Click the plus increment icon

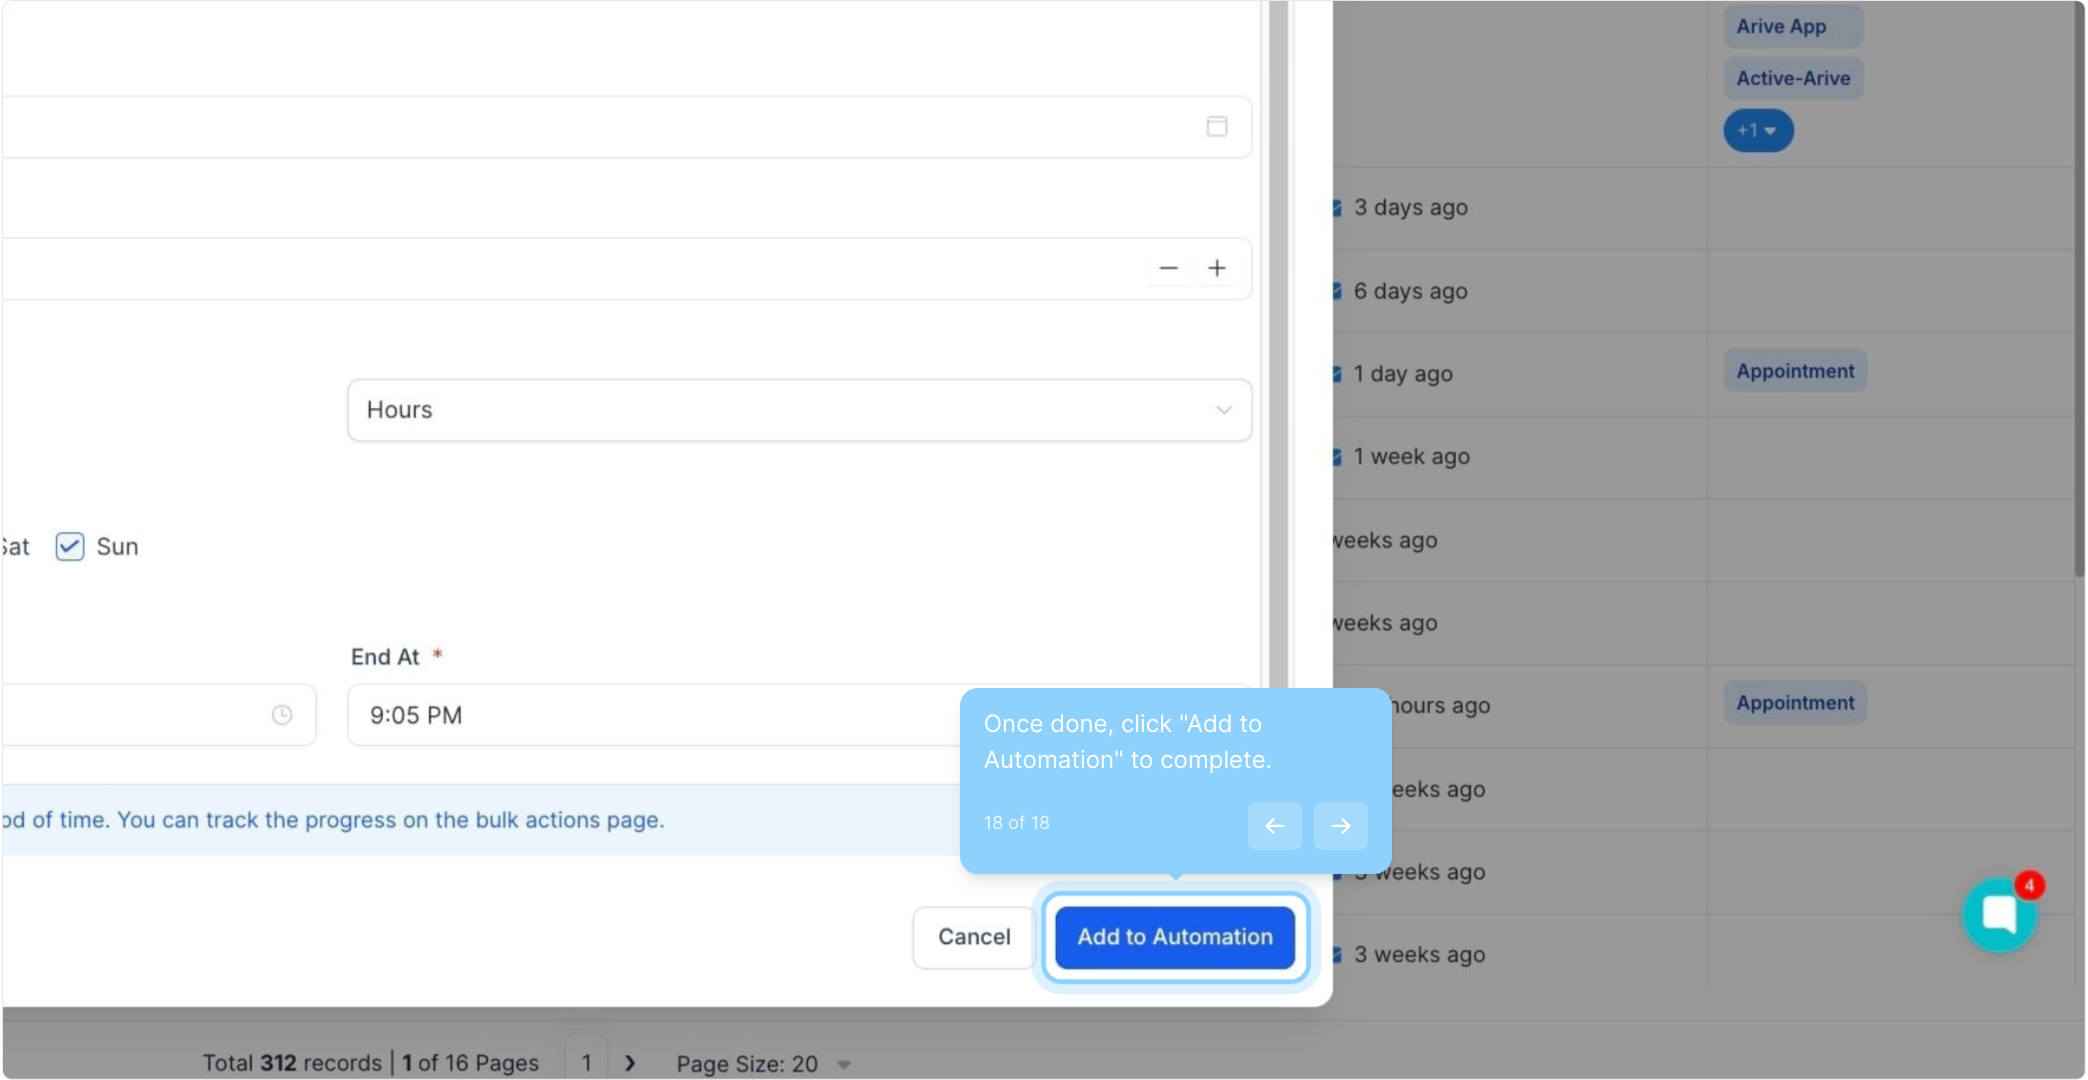(x=1216, y=268)
